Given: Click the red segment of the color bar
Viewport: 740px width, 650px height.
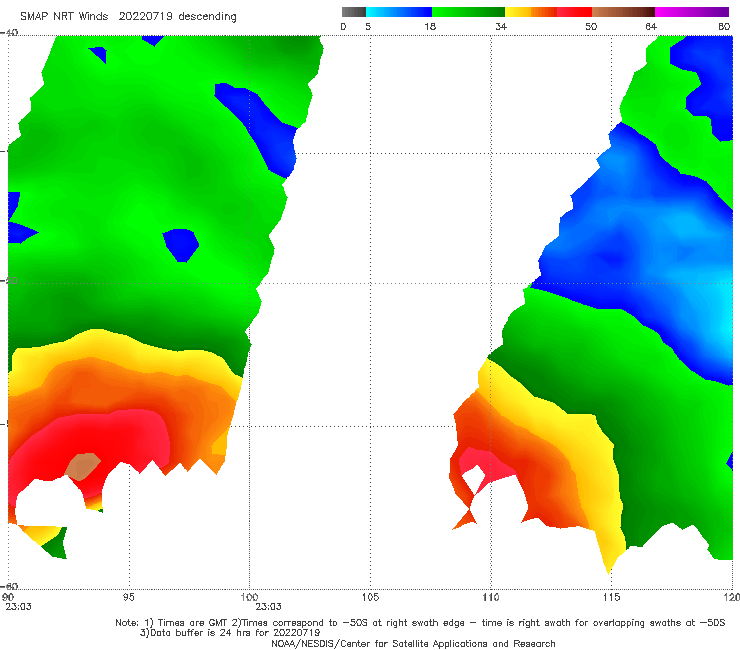Looking at the screenshot, I should [x=574, y=12].
